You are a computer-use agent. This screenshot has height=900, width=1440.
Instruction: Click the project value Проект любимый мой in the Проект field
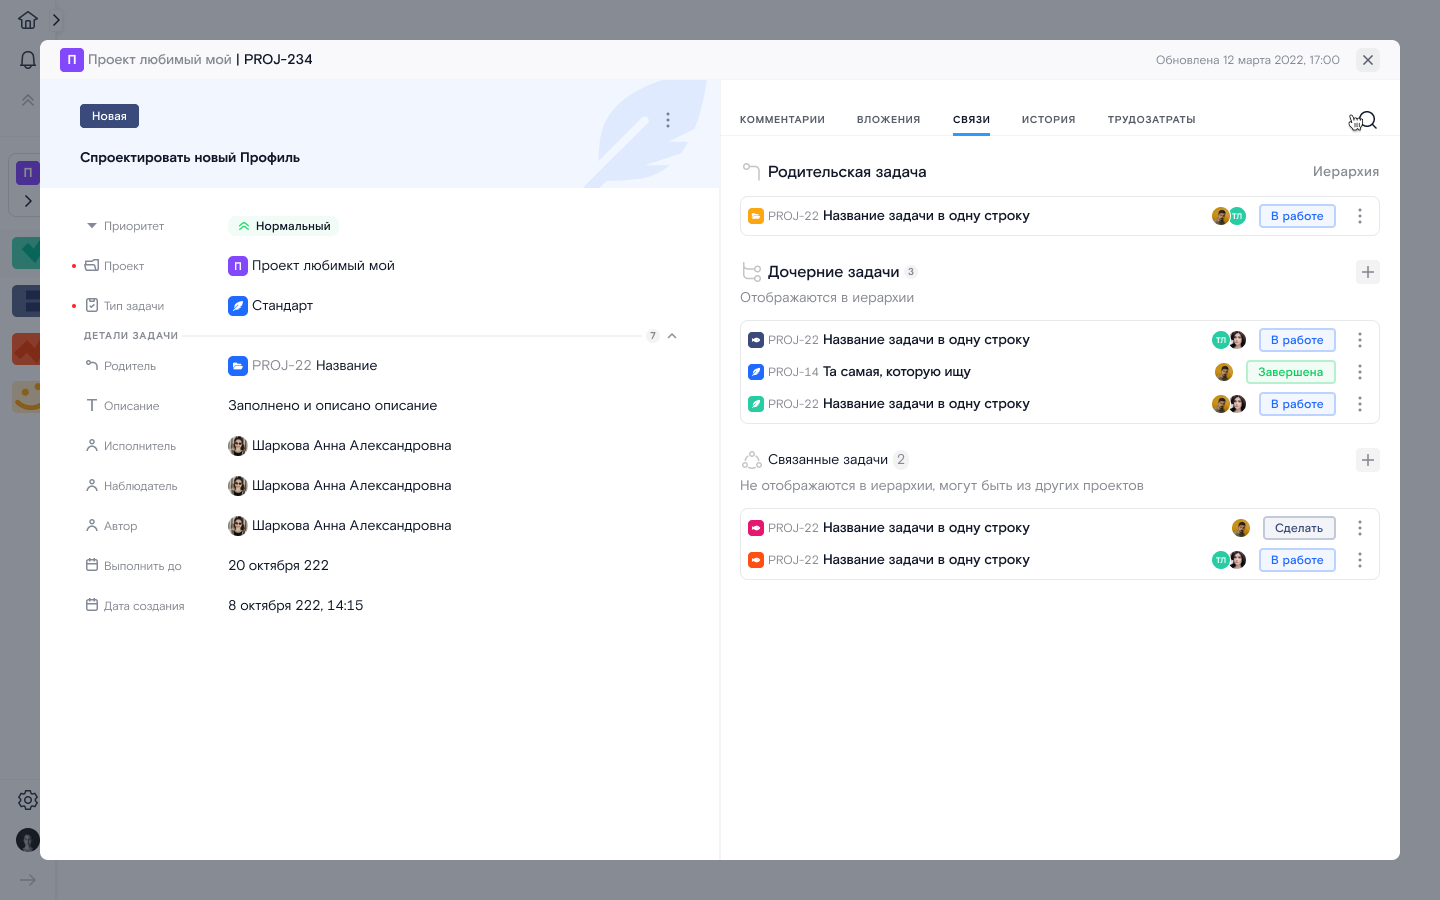coord(323,266)
